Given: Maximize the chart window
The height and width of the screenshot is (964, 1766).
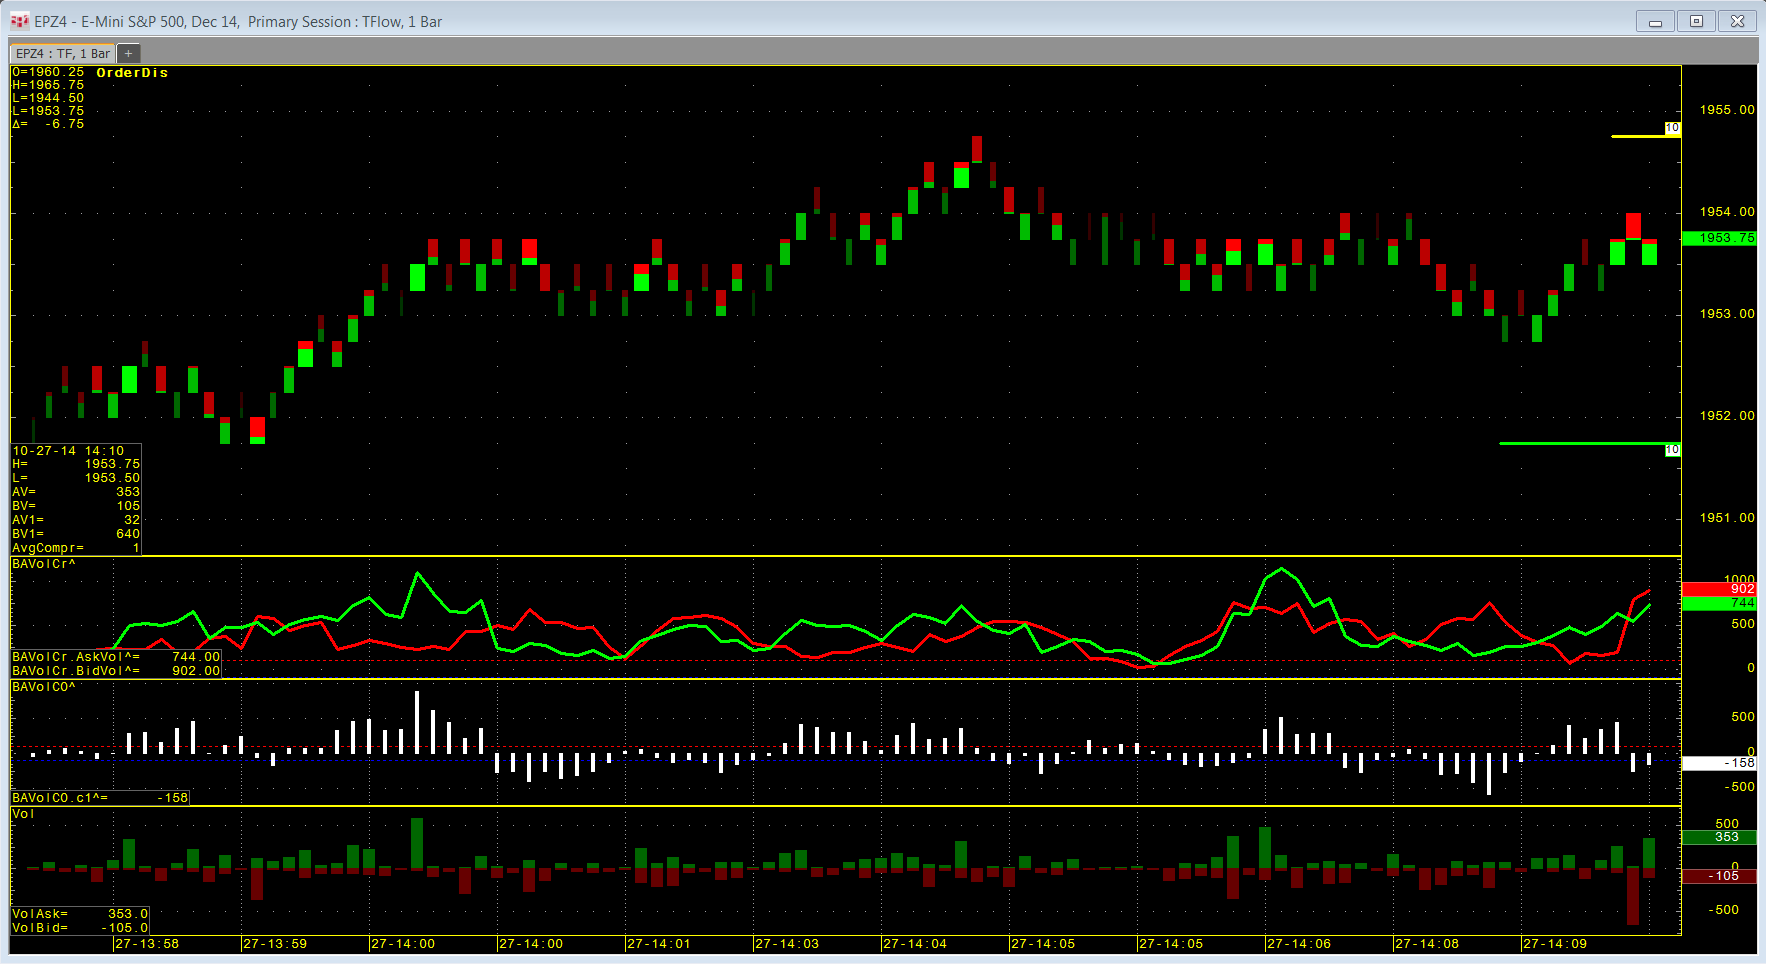Looking at the screenshot, I should coord(1696,21).
